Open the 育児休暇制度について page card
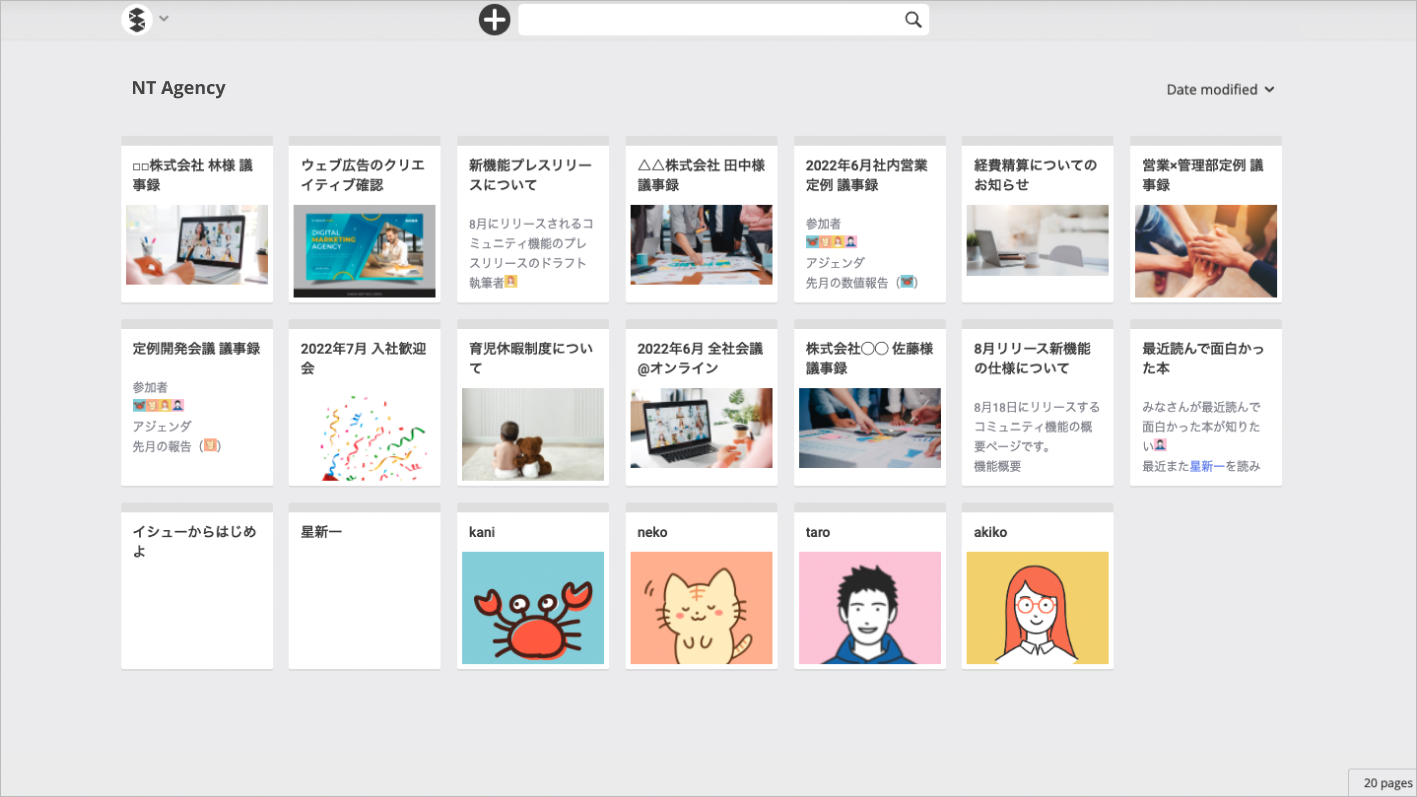 pos(533,403)
